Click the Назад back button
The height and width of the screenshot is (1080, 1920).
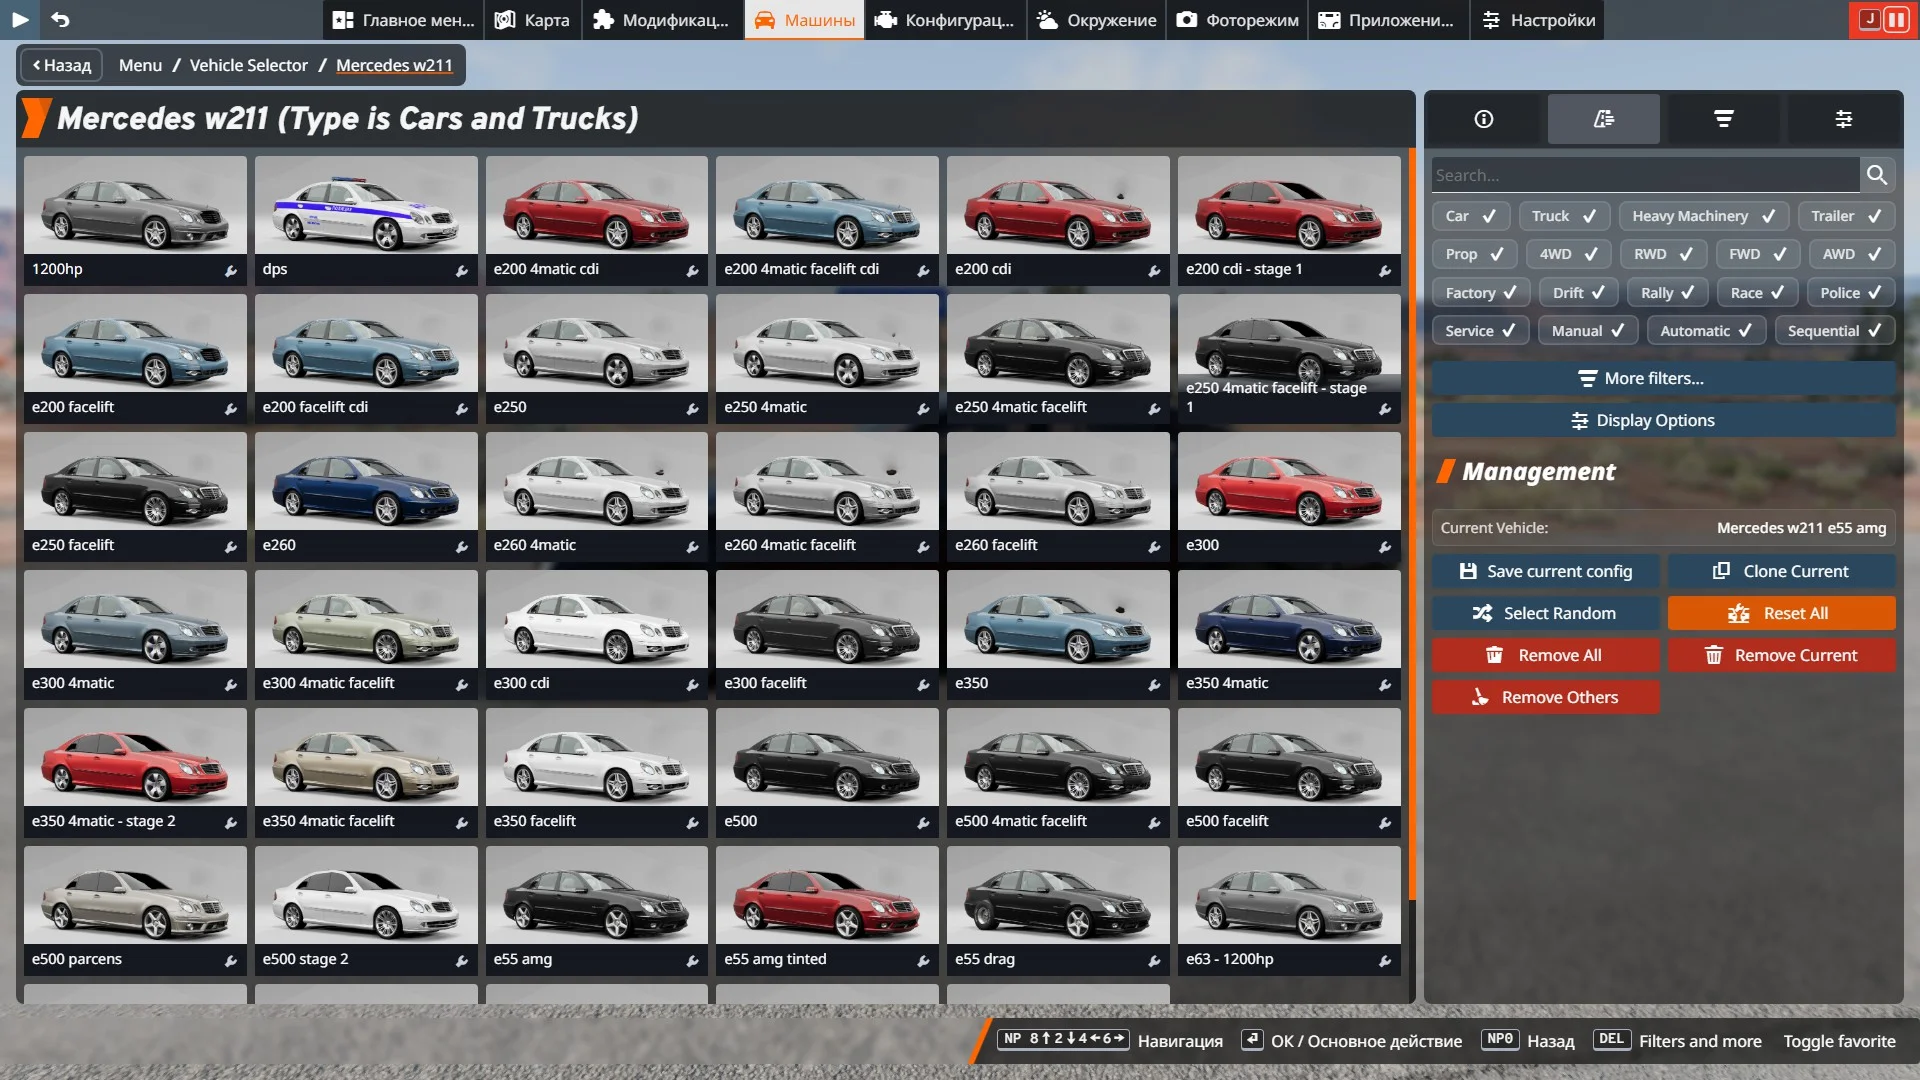[62, 65]
